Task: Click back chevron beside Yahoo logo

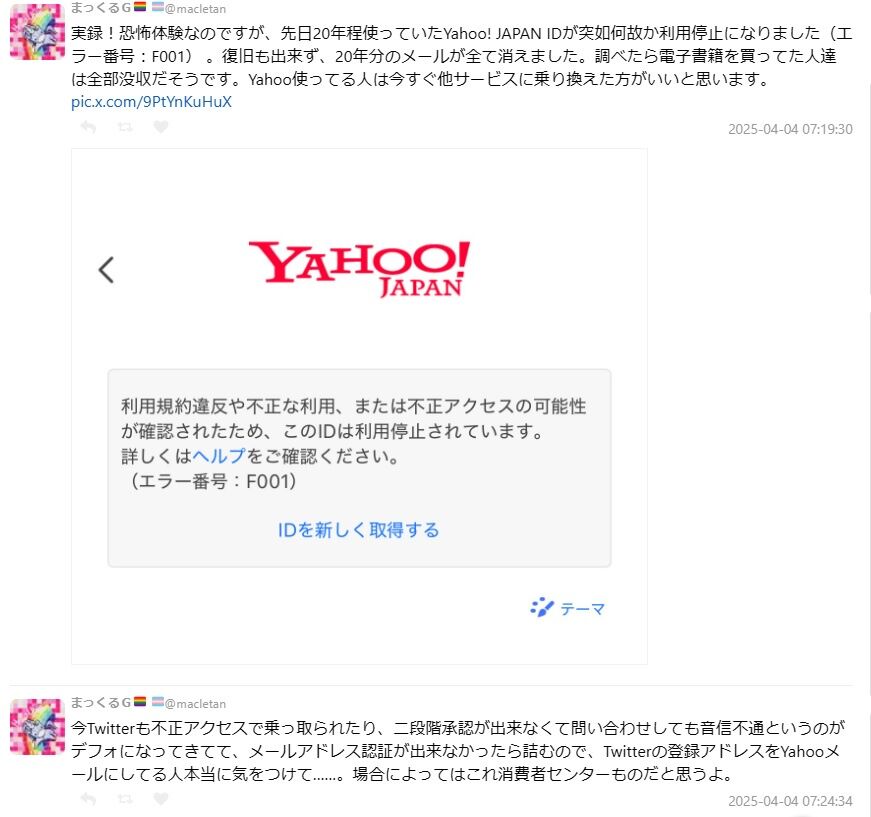Action: point(106,270)
